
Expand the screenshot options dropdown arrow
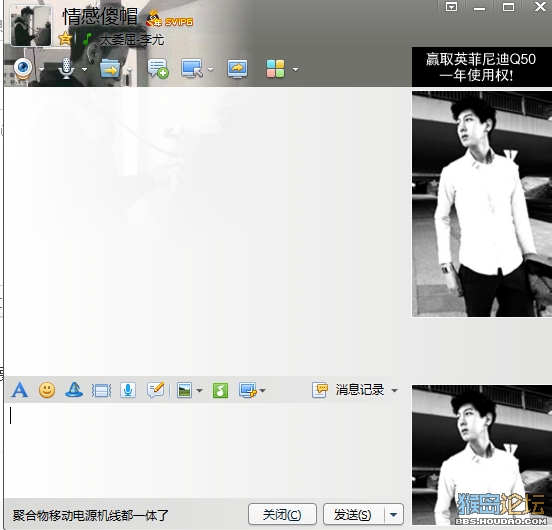[x=263, y=391]
